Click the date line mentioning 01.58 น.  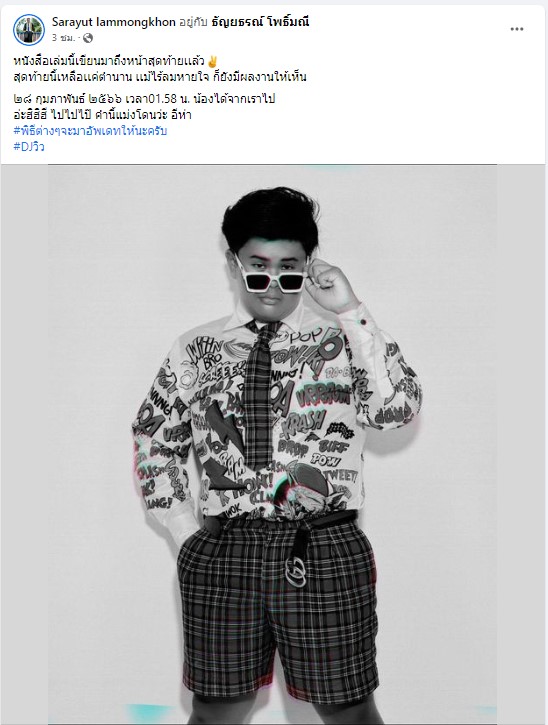click(144, 99)
